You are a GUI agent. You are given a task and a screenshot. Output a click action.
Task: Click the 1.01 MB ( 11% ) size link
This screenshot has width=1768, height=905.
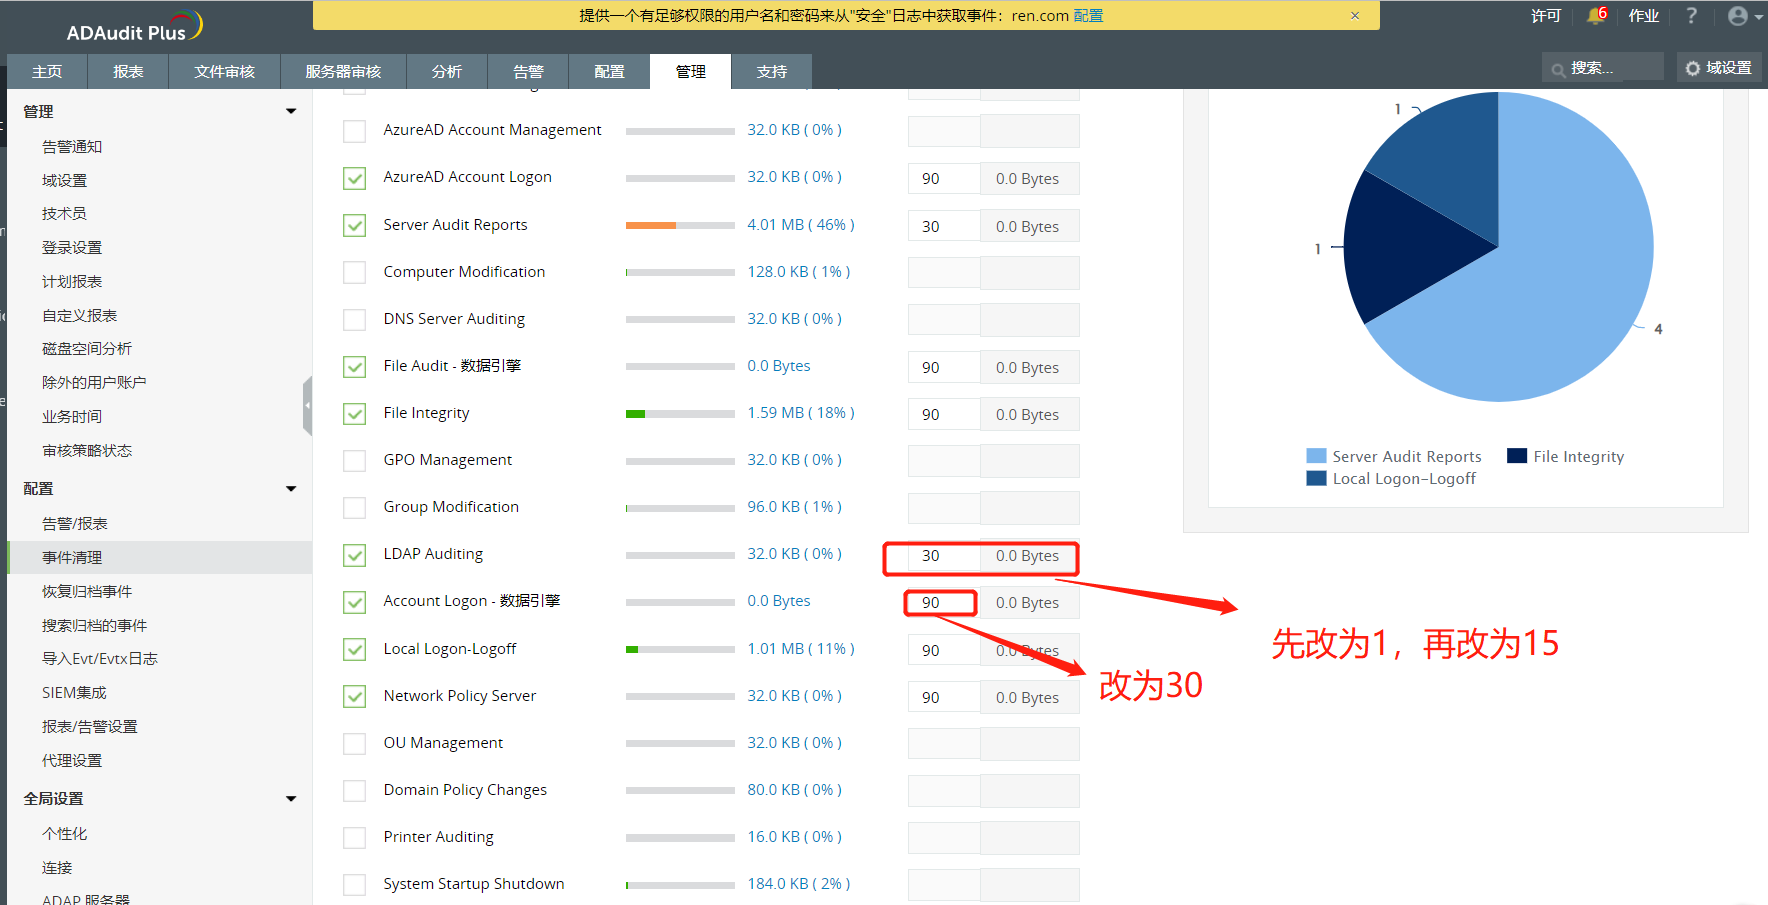pyautogui.click(x=800, y=649)
